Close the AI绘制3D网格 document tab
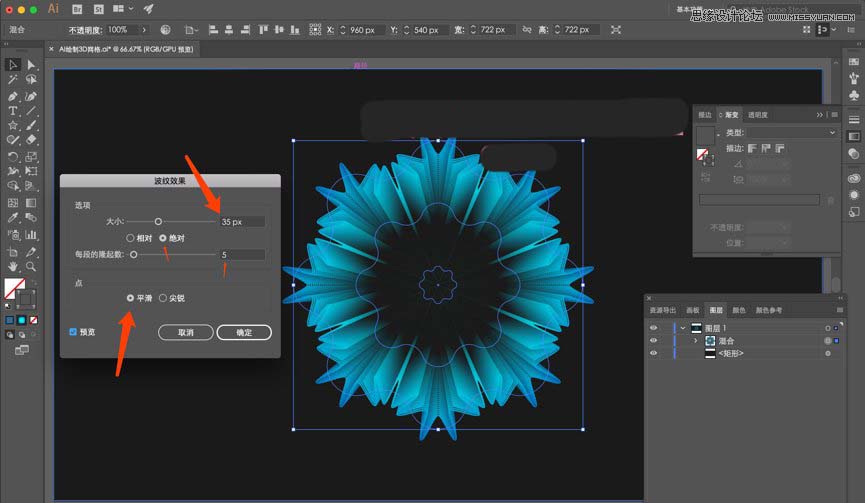This screenshot has width=865, height=503. coord(51,49)
